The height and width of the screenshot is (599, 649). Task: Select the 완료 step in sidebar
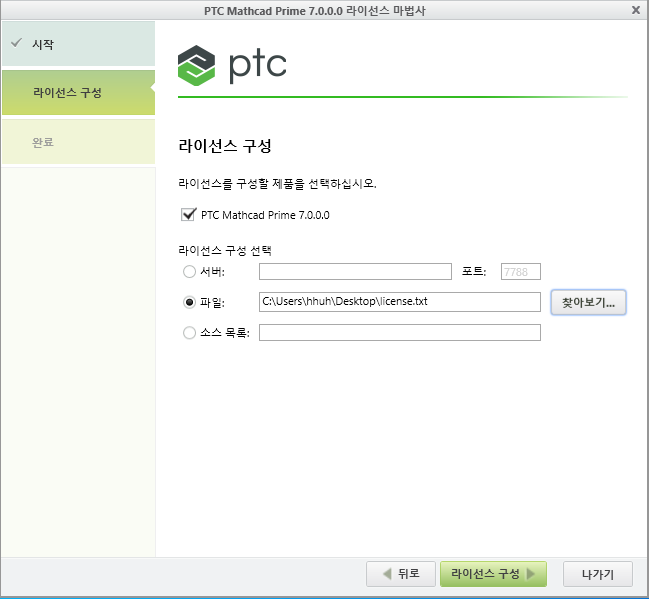coord(79,142)
